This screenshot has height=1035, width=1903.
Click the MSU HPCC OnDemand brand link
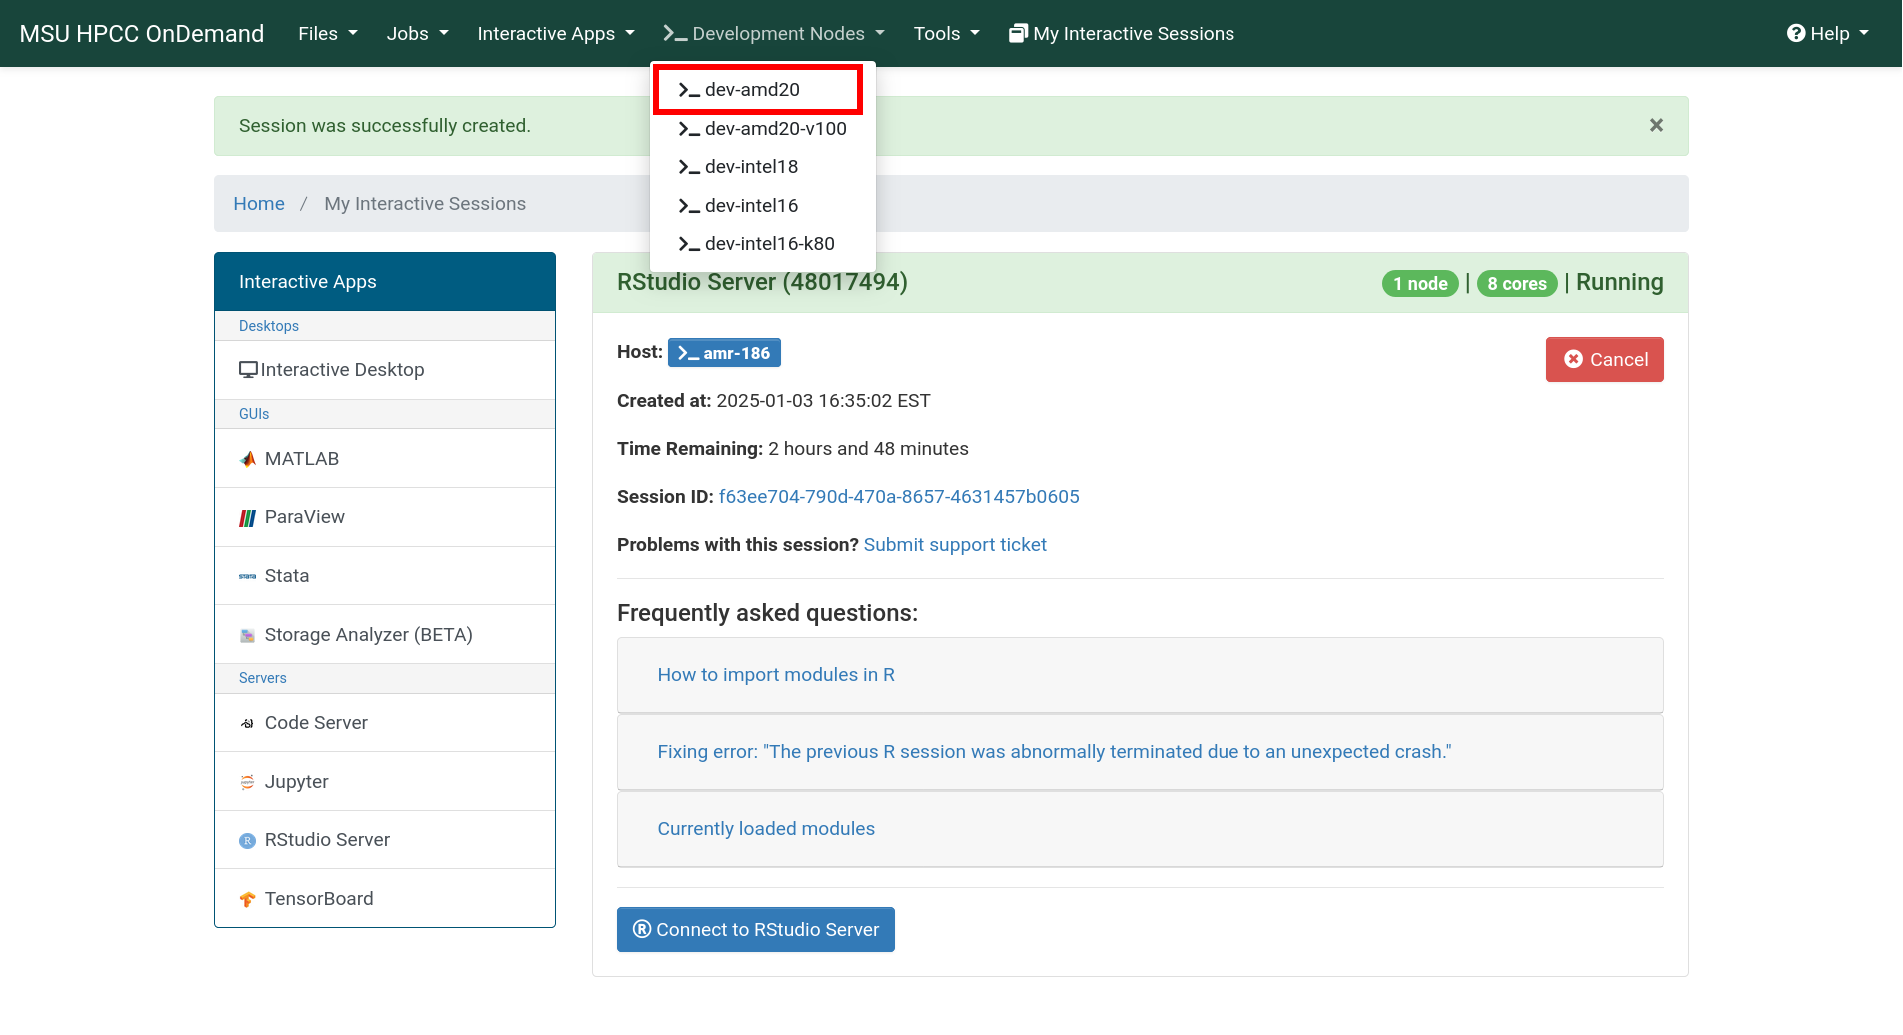pyautogui.click(x=142, y=34)
